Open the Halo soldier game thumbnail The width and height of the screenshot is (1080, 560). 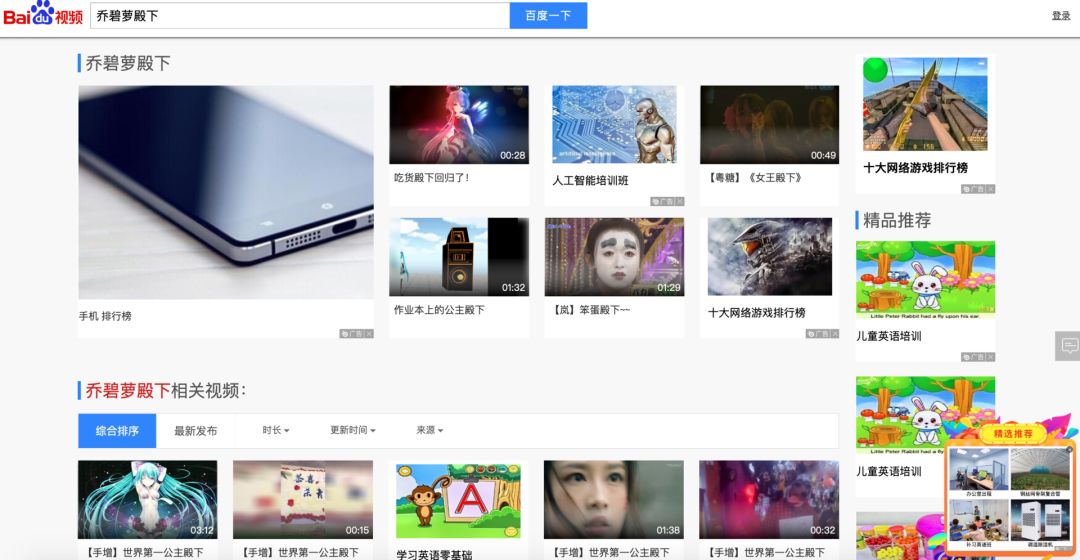[x=769, y=257]
